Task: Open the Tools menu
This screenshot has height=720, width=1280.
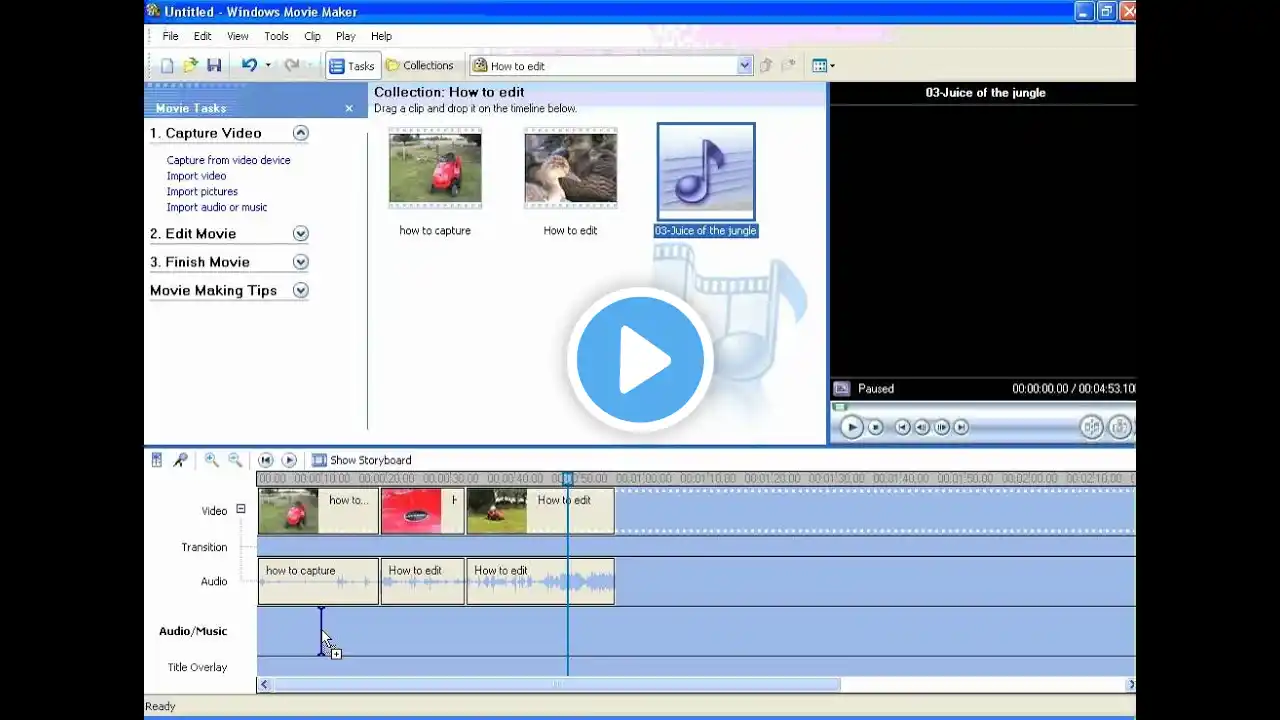Action: pos(276,36)
